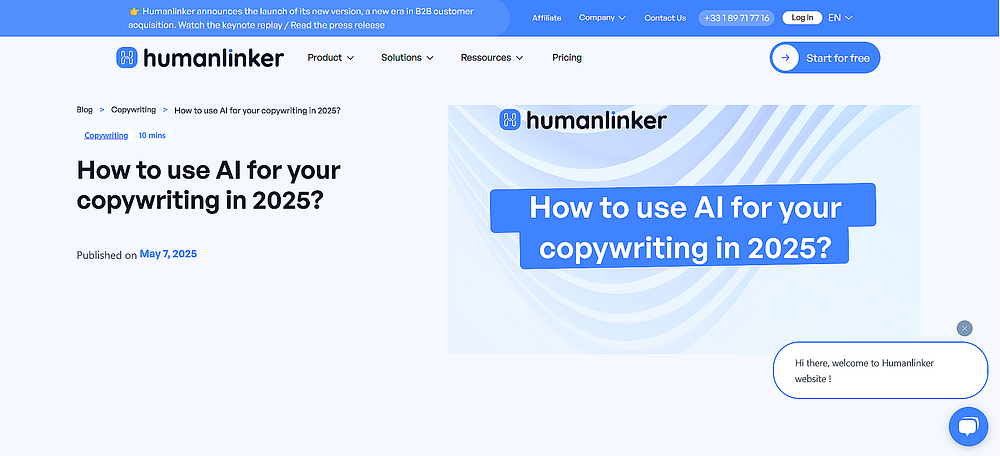The height and width of the screenshot is (456, 1000).
Task: Click the welcome message chat bubble
Action: click(x=880, y=371)
